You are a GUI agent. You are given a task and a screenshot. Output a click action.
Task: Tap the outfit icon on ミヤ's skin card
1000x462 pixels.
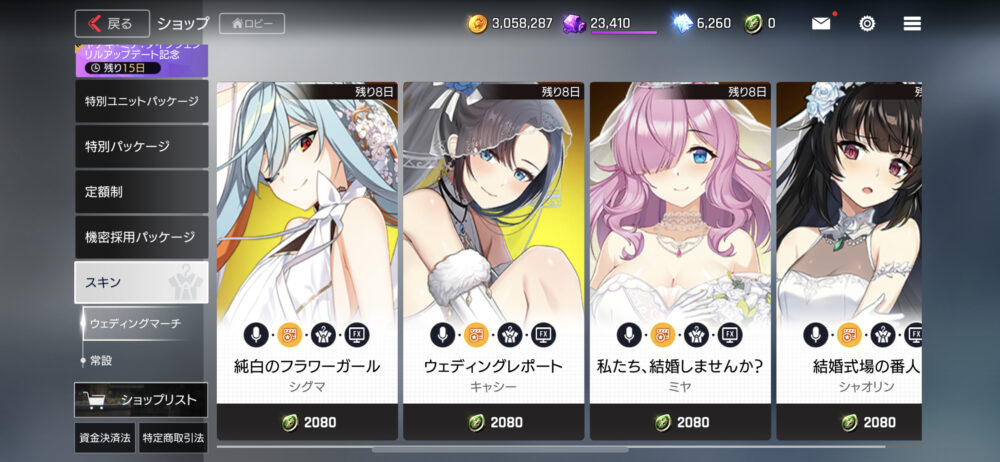696,334
